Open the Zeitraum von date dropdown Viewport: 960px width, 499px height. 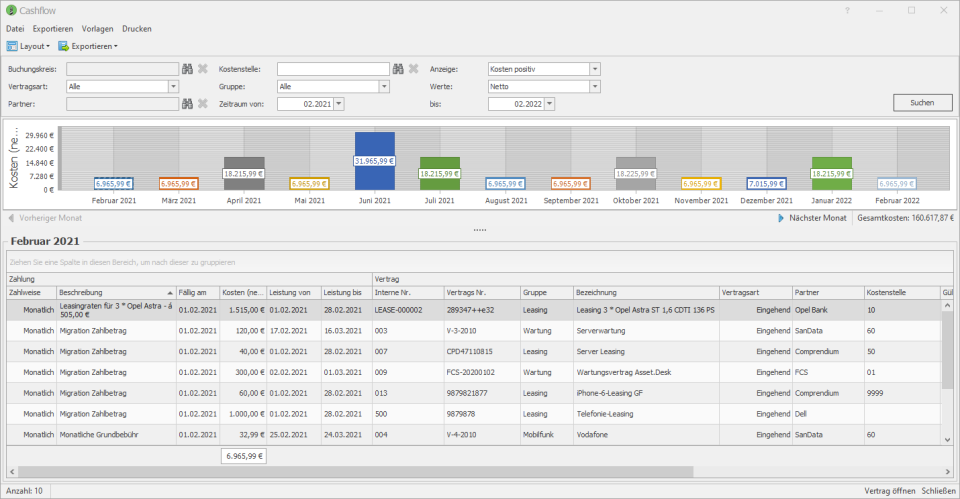click(339, 104)
